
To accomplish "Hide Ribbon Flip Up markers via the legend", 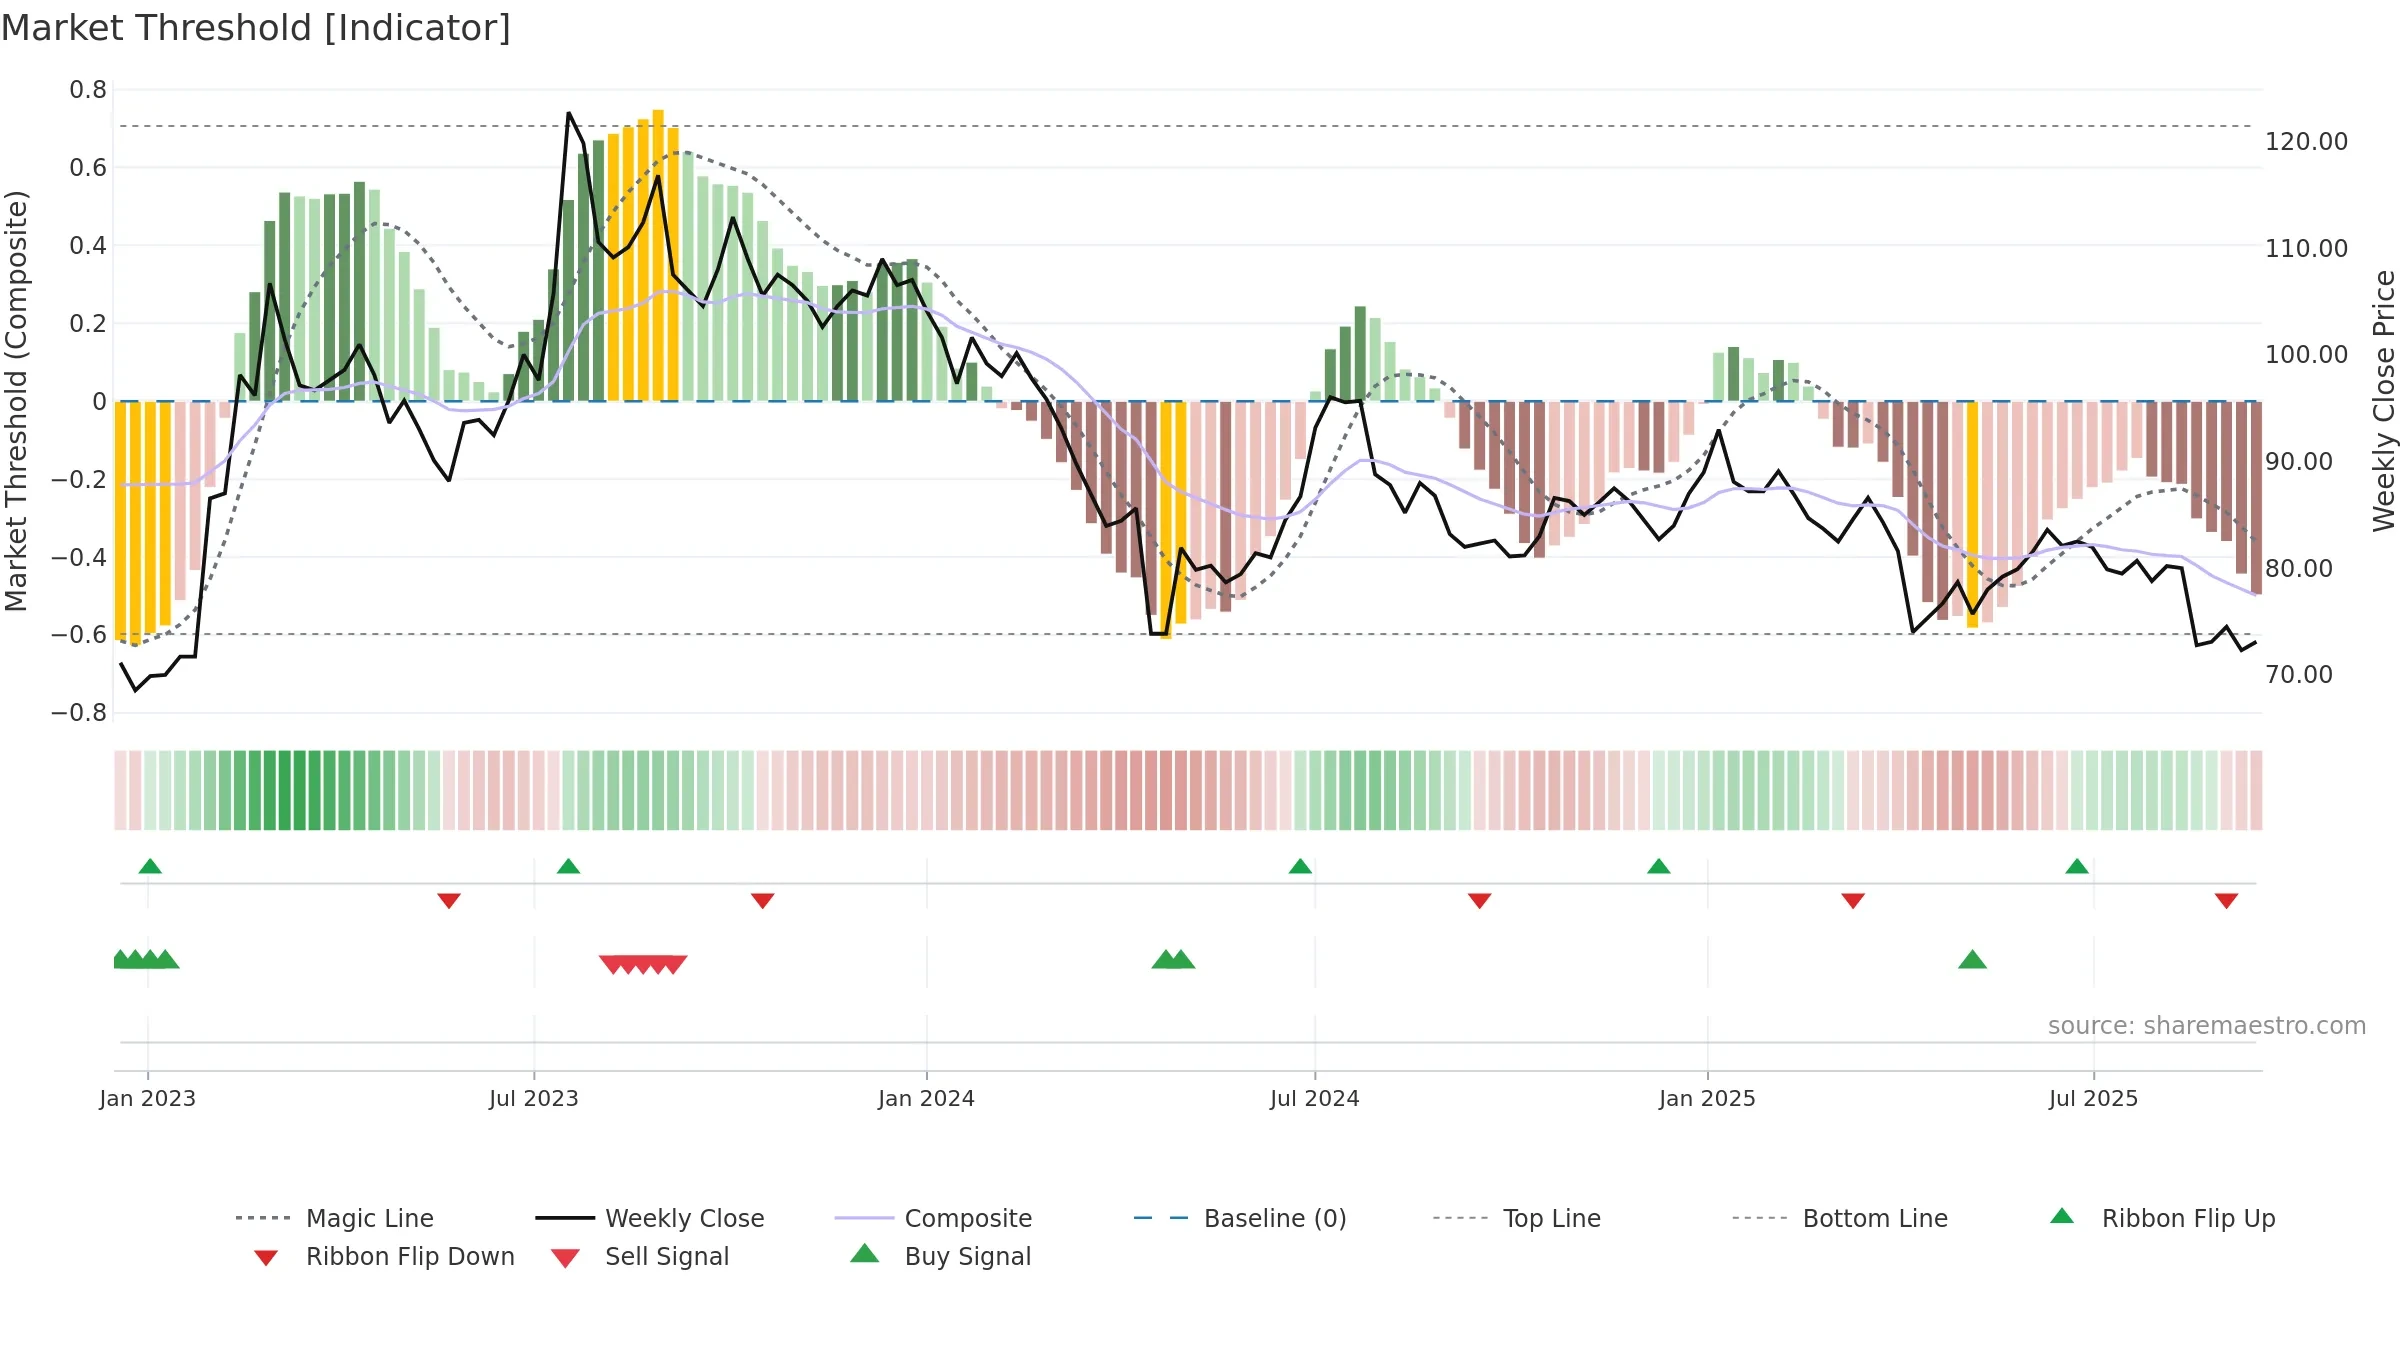I will pyautogui.click(x=2162, y=1218).
